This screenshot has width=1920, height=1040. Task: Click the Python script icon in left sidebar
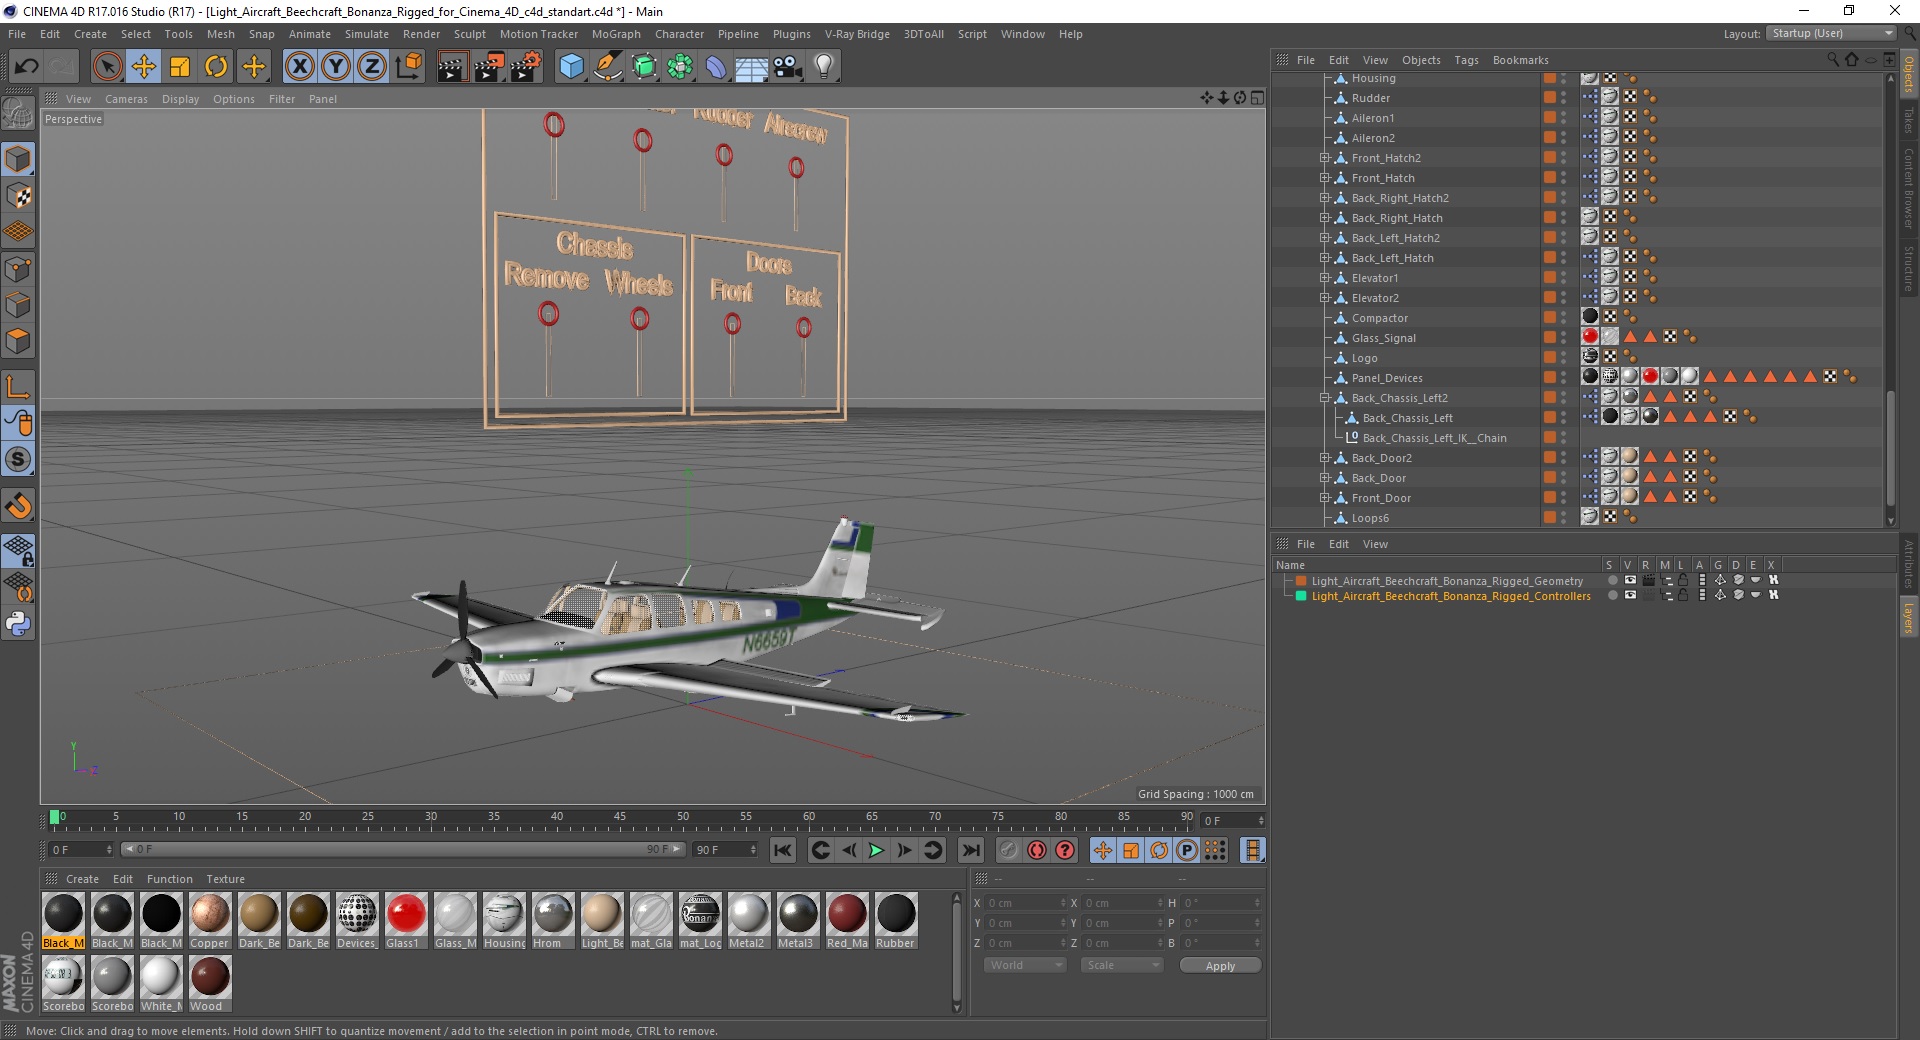(x=18, y=624)
